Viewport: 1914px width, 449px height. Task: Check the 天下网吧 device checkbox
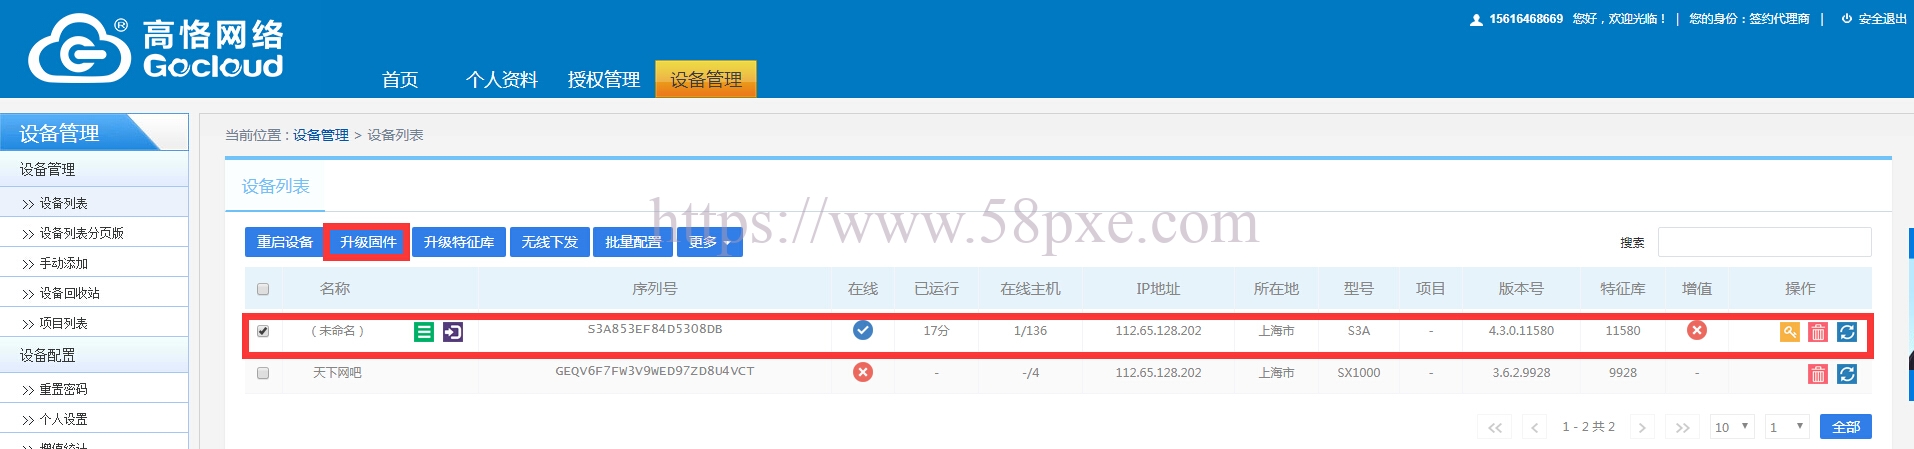263,373
